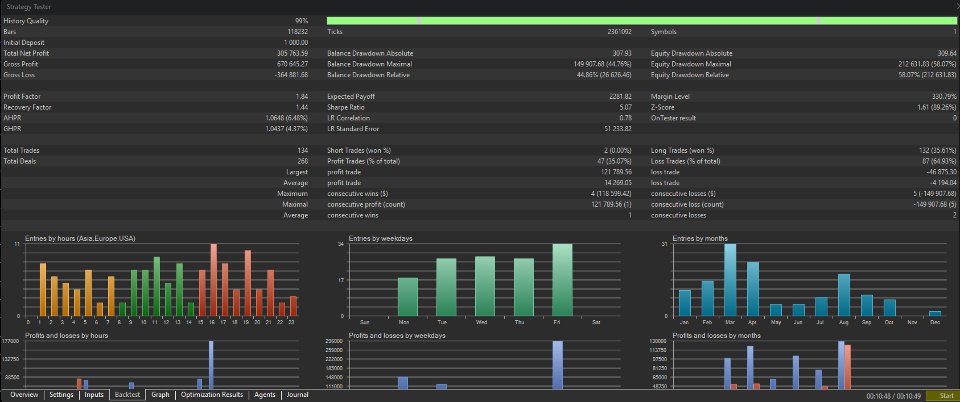
Task: Click Long Trades (won %) value 132 (35.61%)
Action: 936,151
